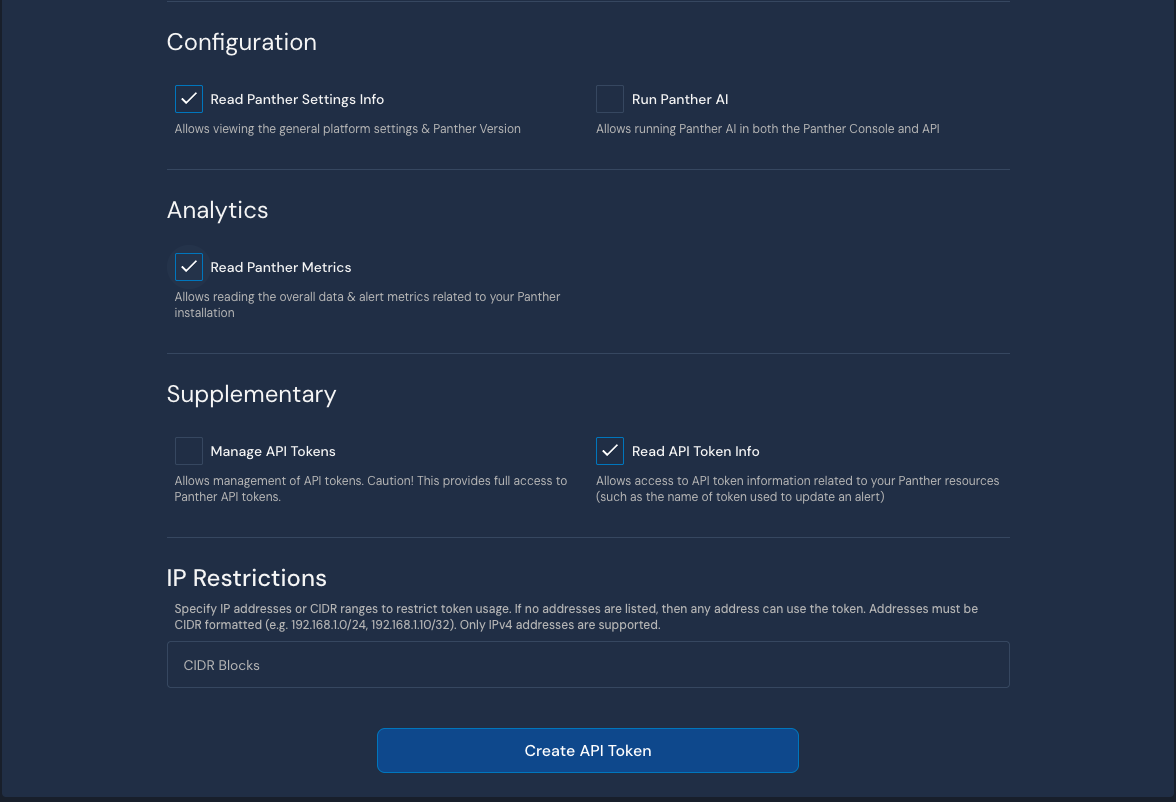The image size is (1176, 802).
Task: Disable the Read Panther Metrics permission
Action: 189,266
